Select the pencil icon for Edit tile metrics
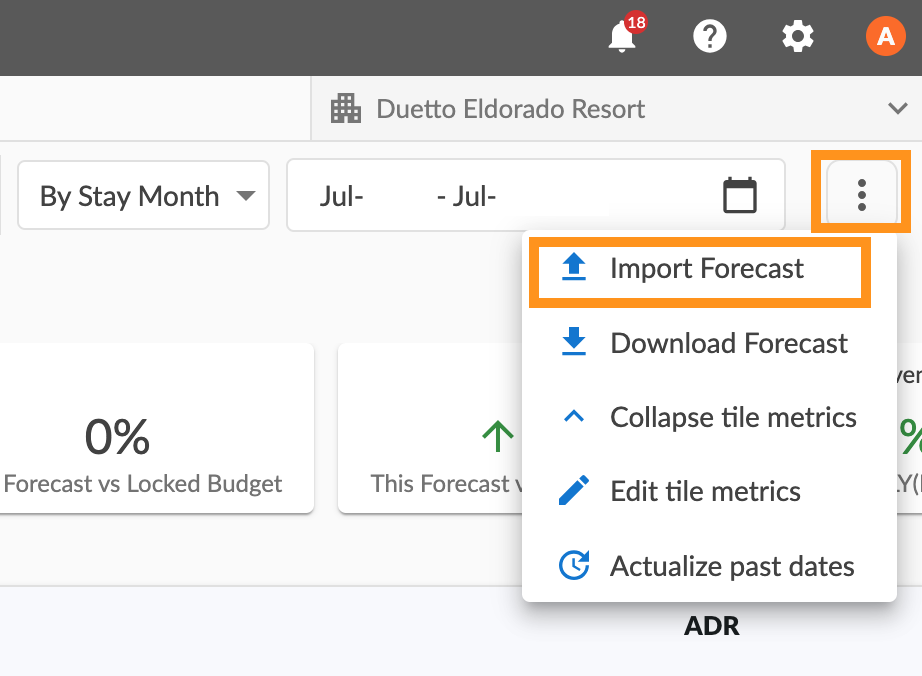The image size is (922, 676). point(572,490)
